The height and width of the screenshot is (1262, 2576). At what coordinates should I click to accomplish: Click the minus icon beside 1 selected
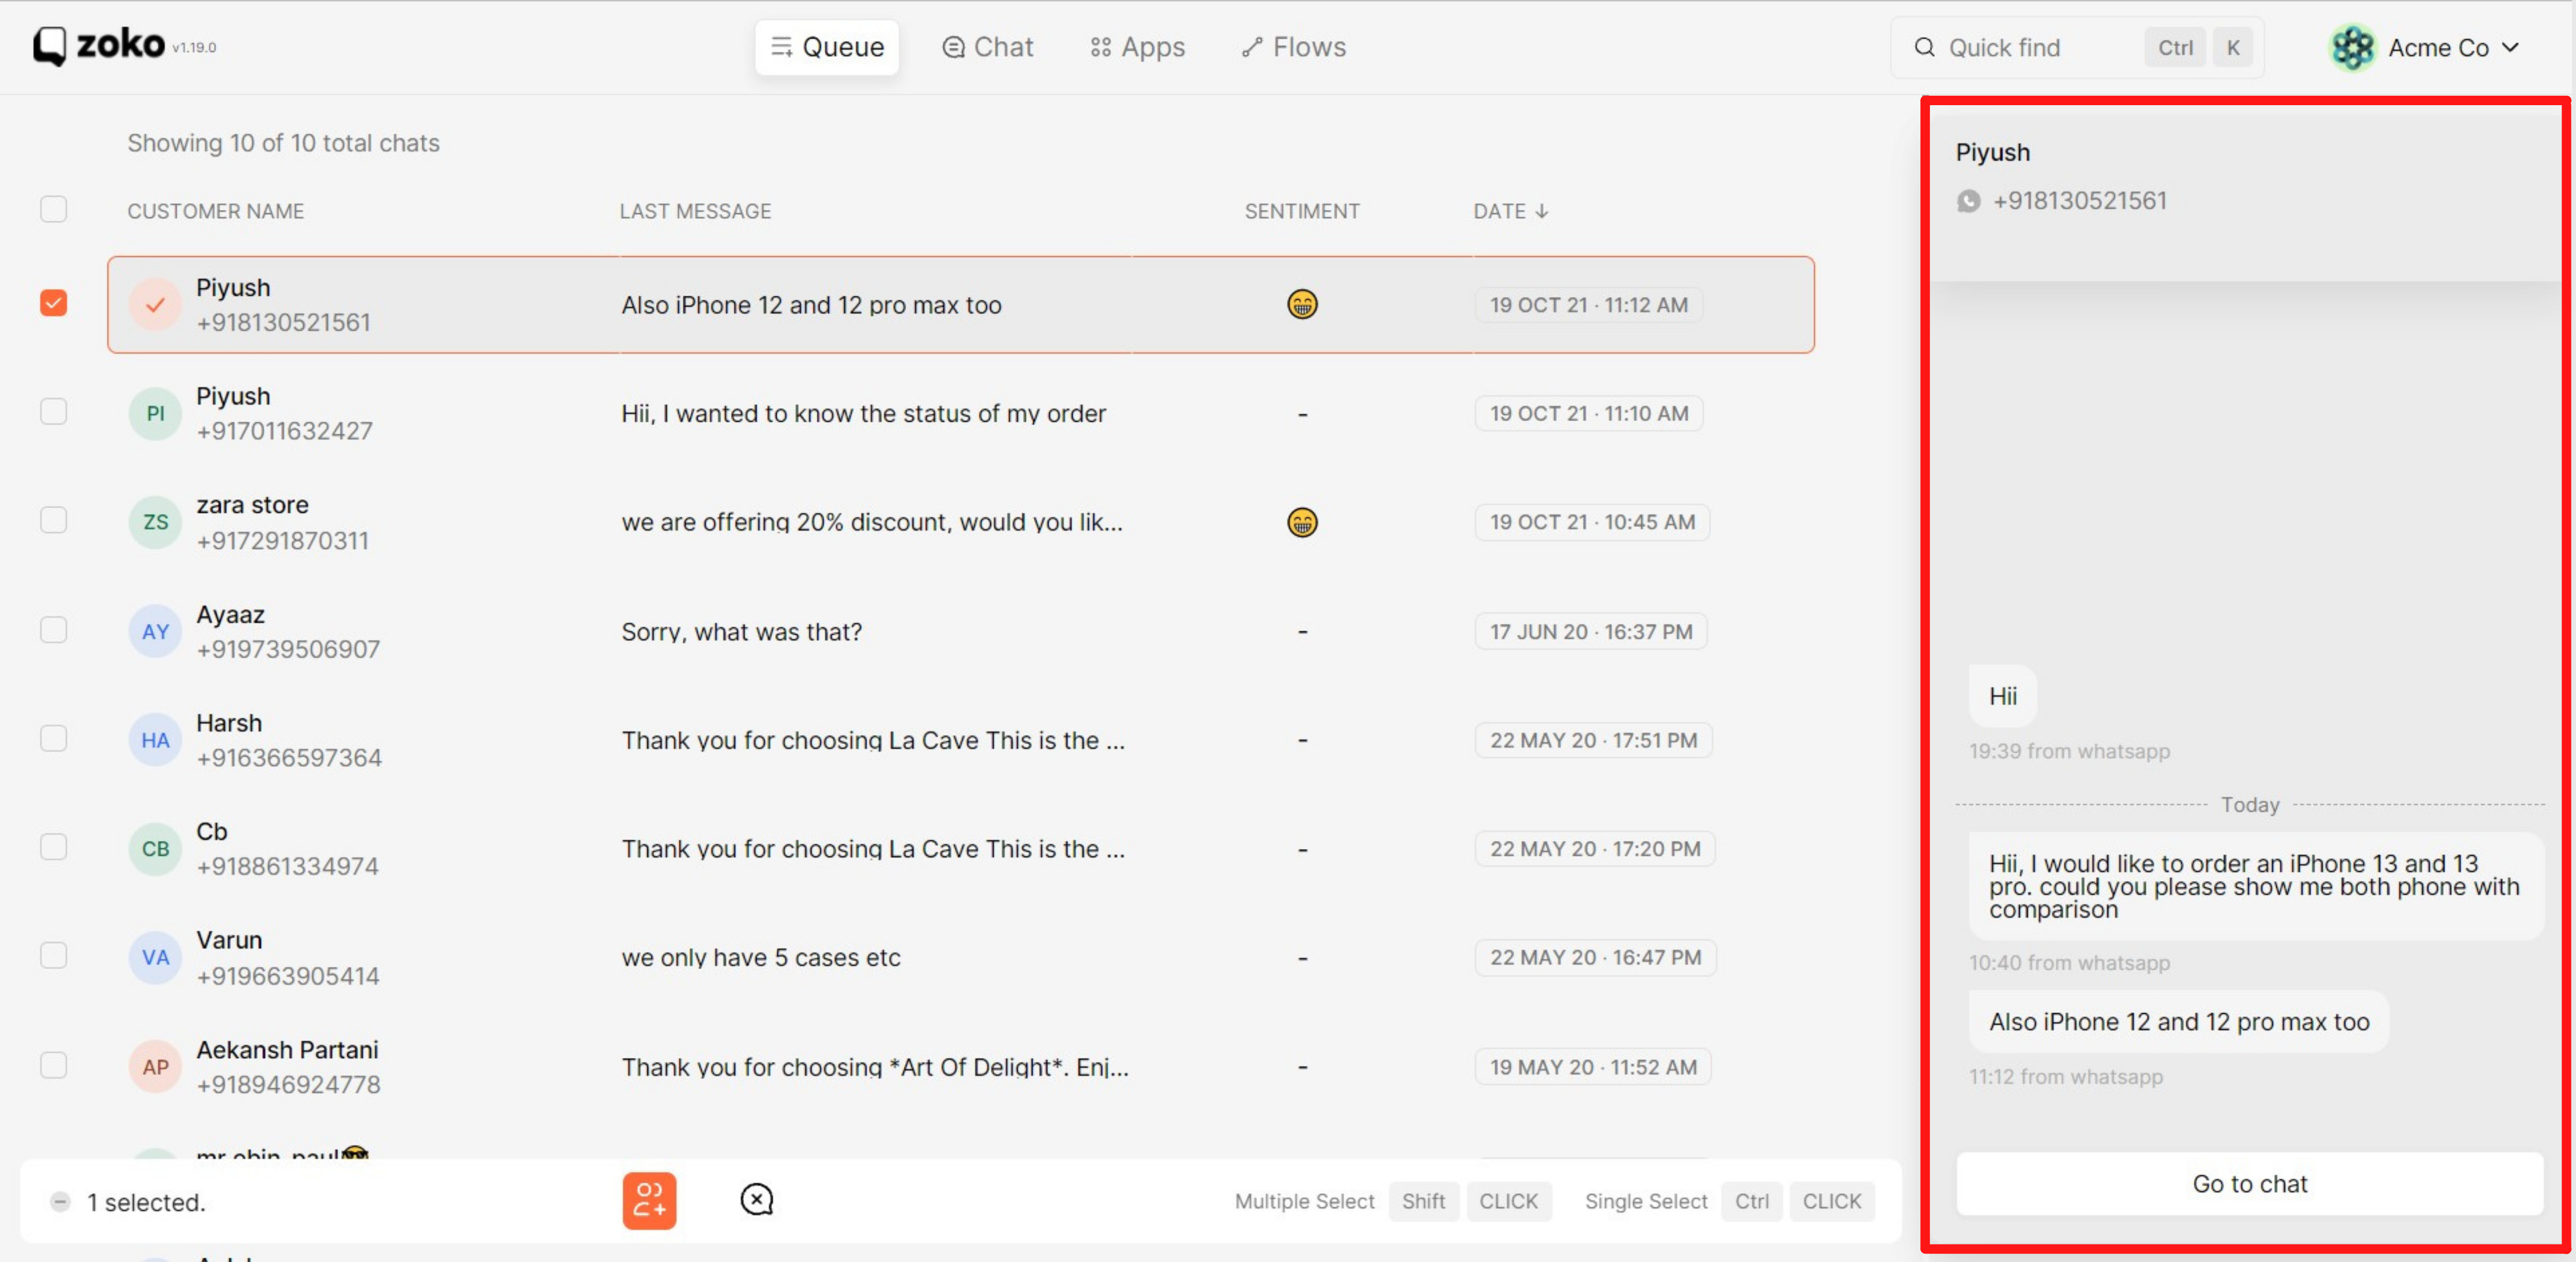point(60,1202)
